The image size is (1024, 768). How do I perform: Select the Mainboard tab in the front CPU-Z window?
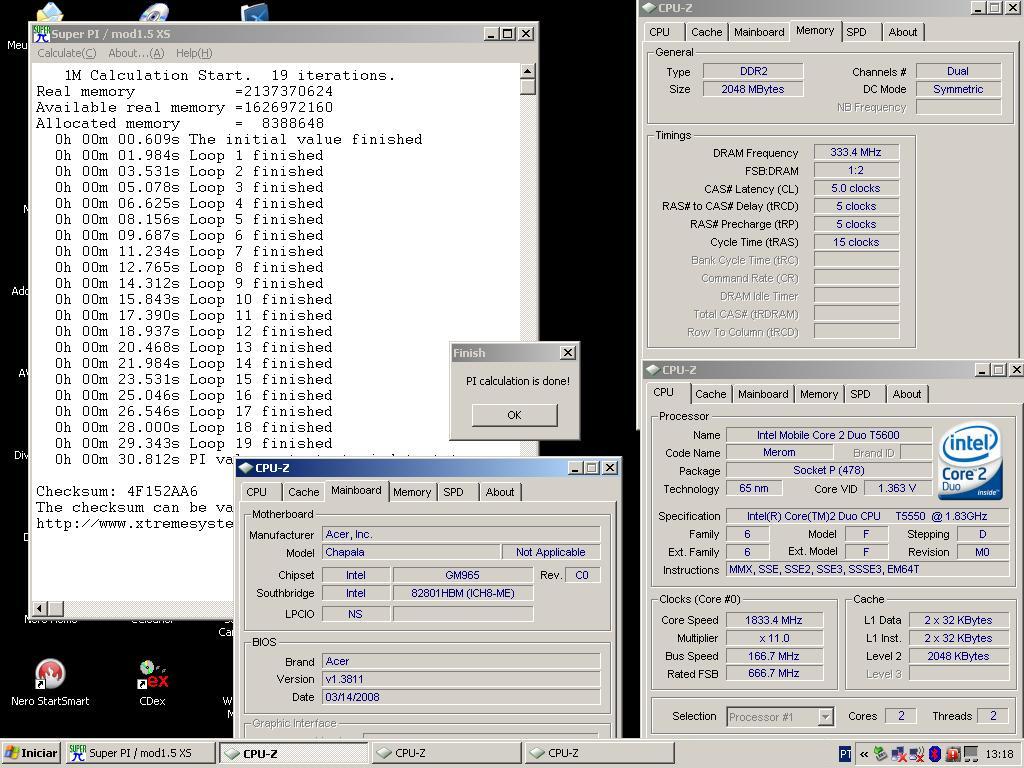[356, 490]
